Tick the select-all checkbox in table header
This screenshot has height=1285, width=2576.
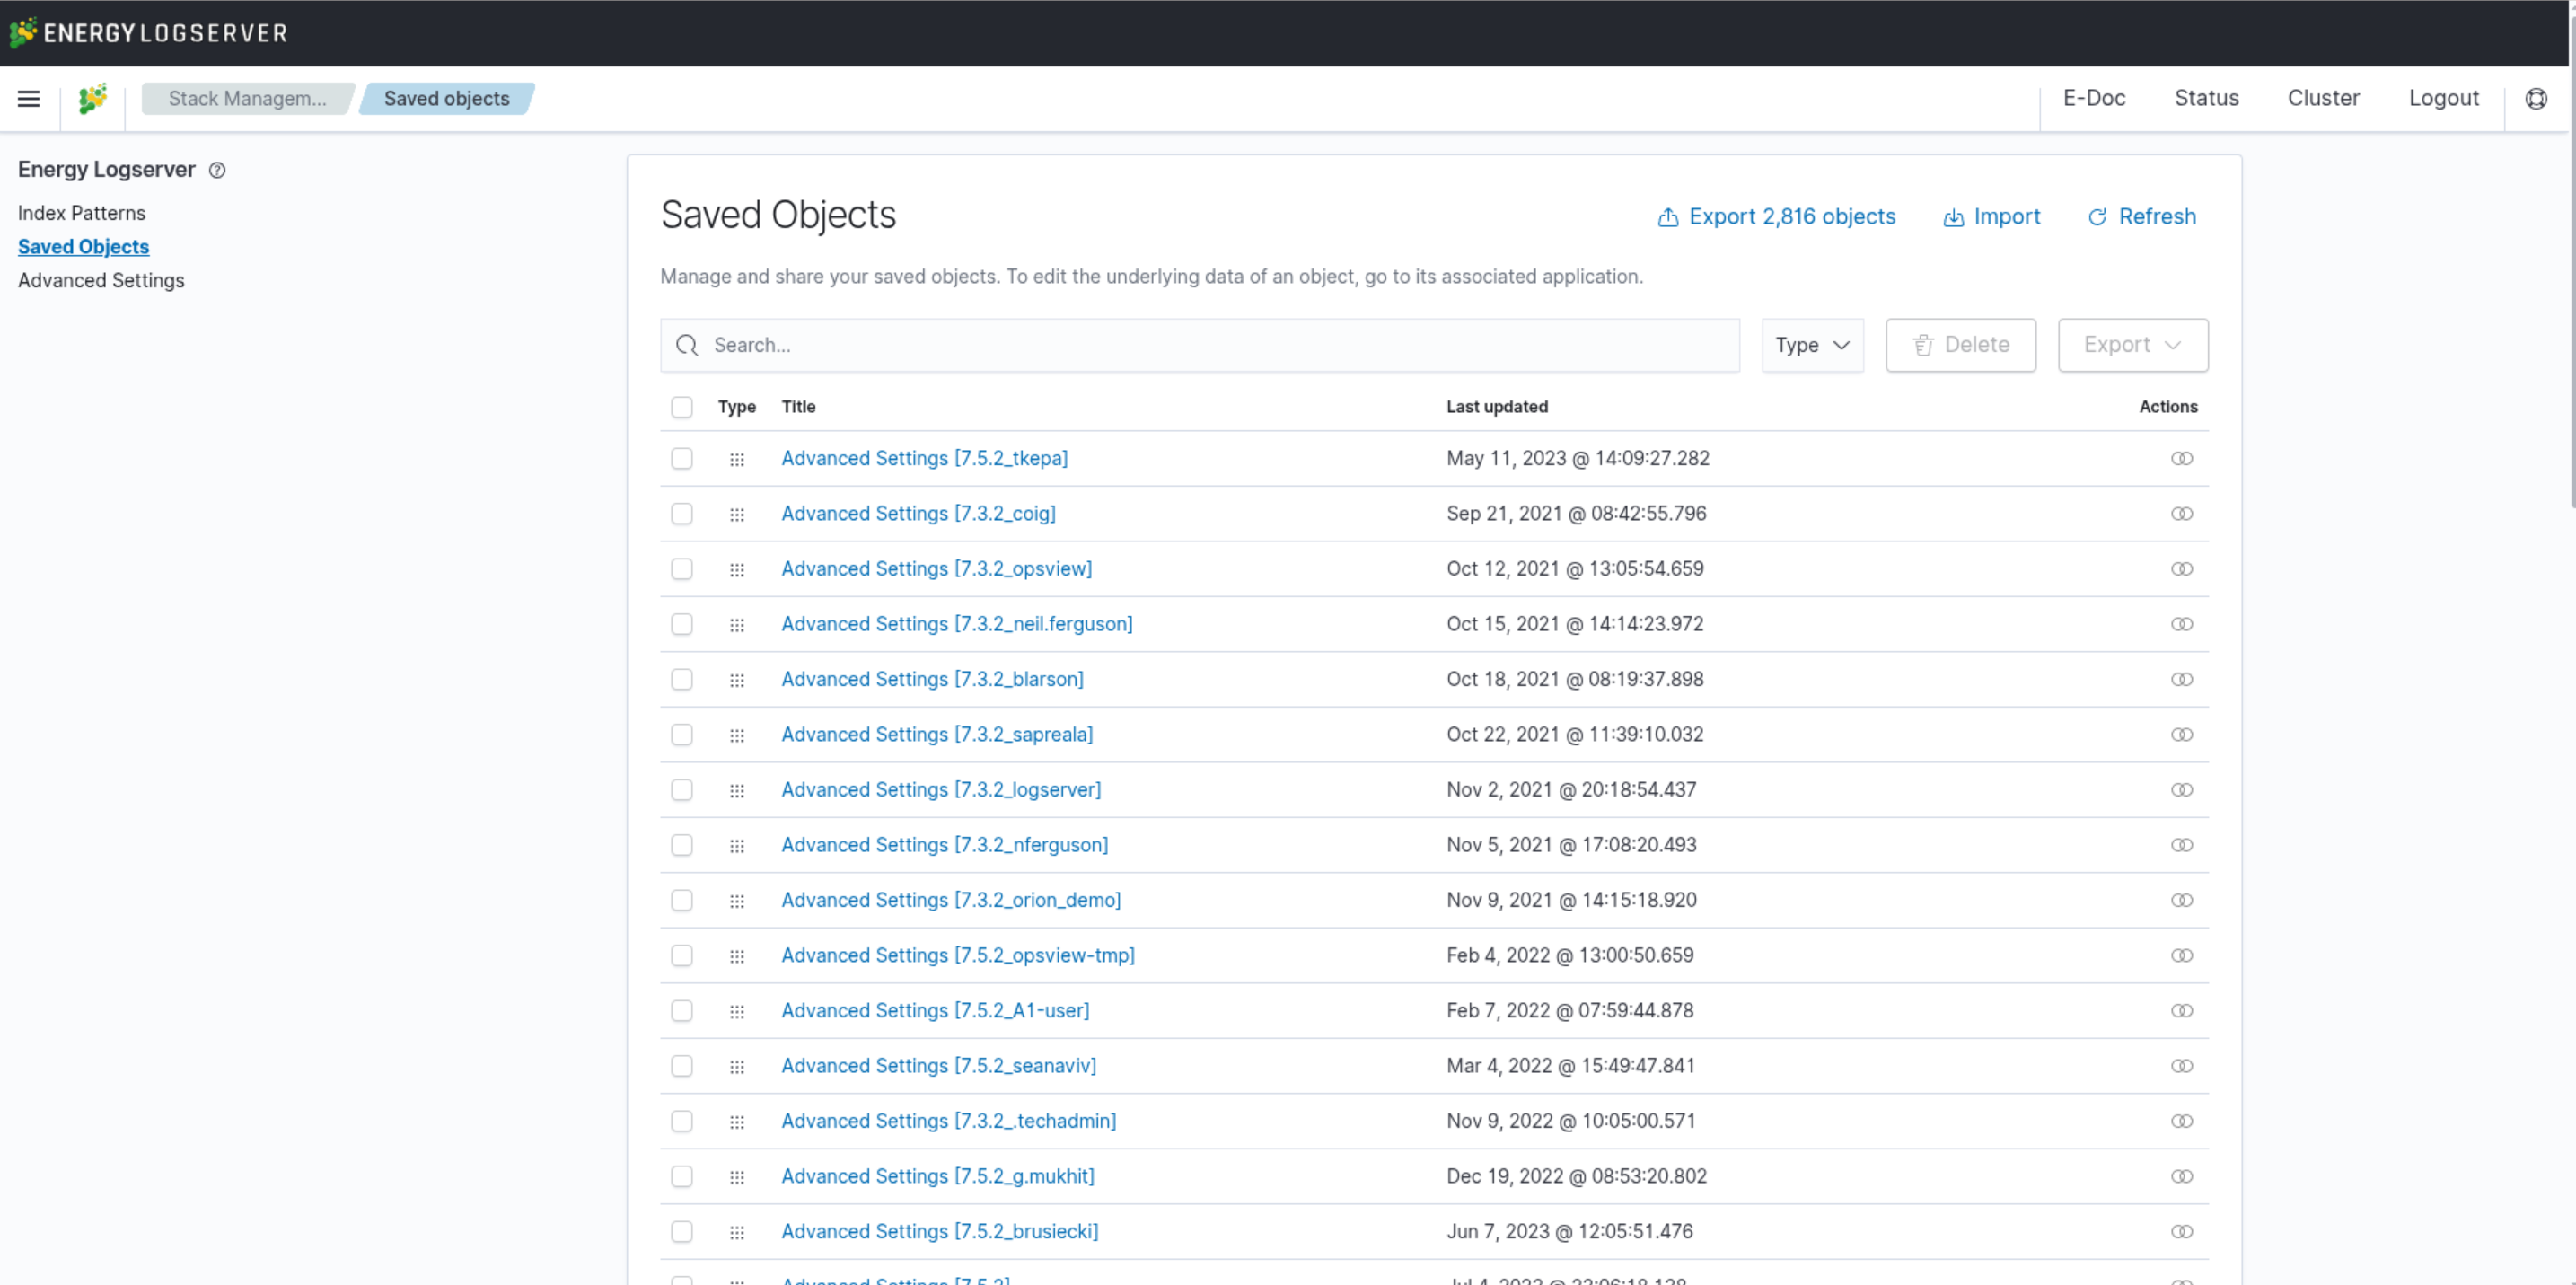pos(682,407)
